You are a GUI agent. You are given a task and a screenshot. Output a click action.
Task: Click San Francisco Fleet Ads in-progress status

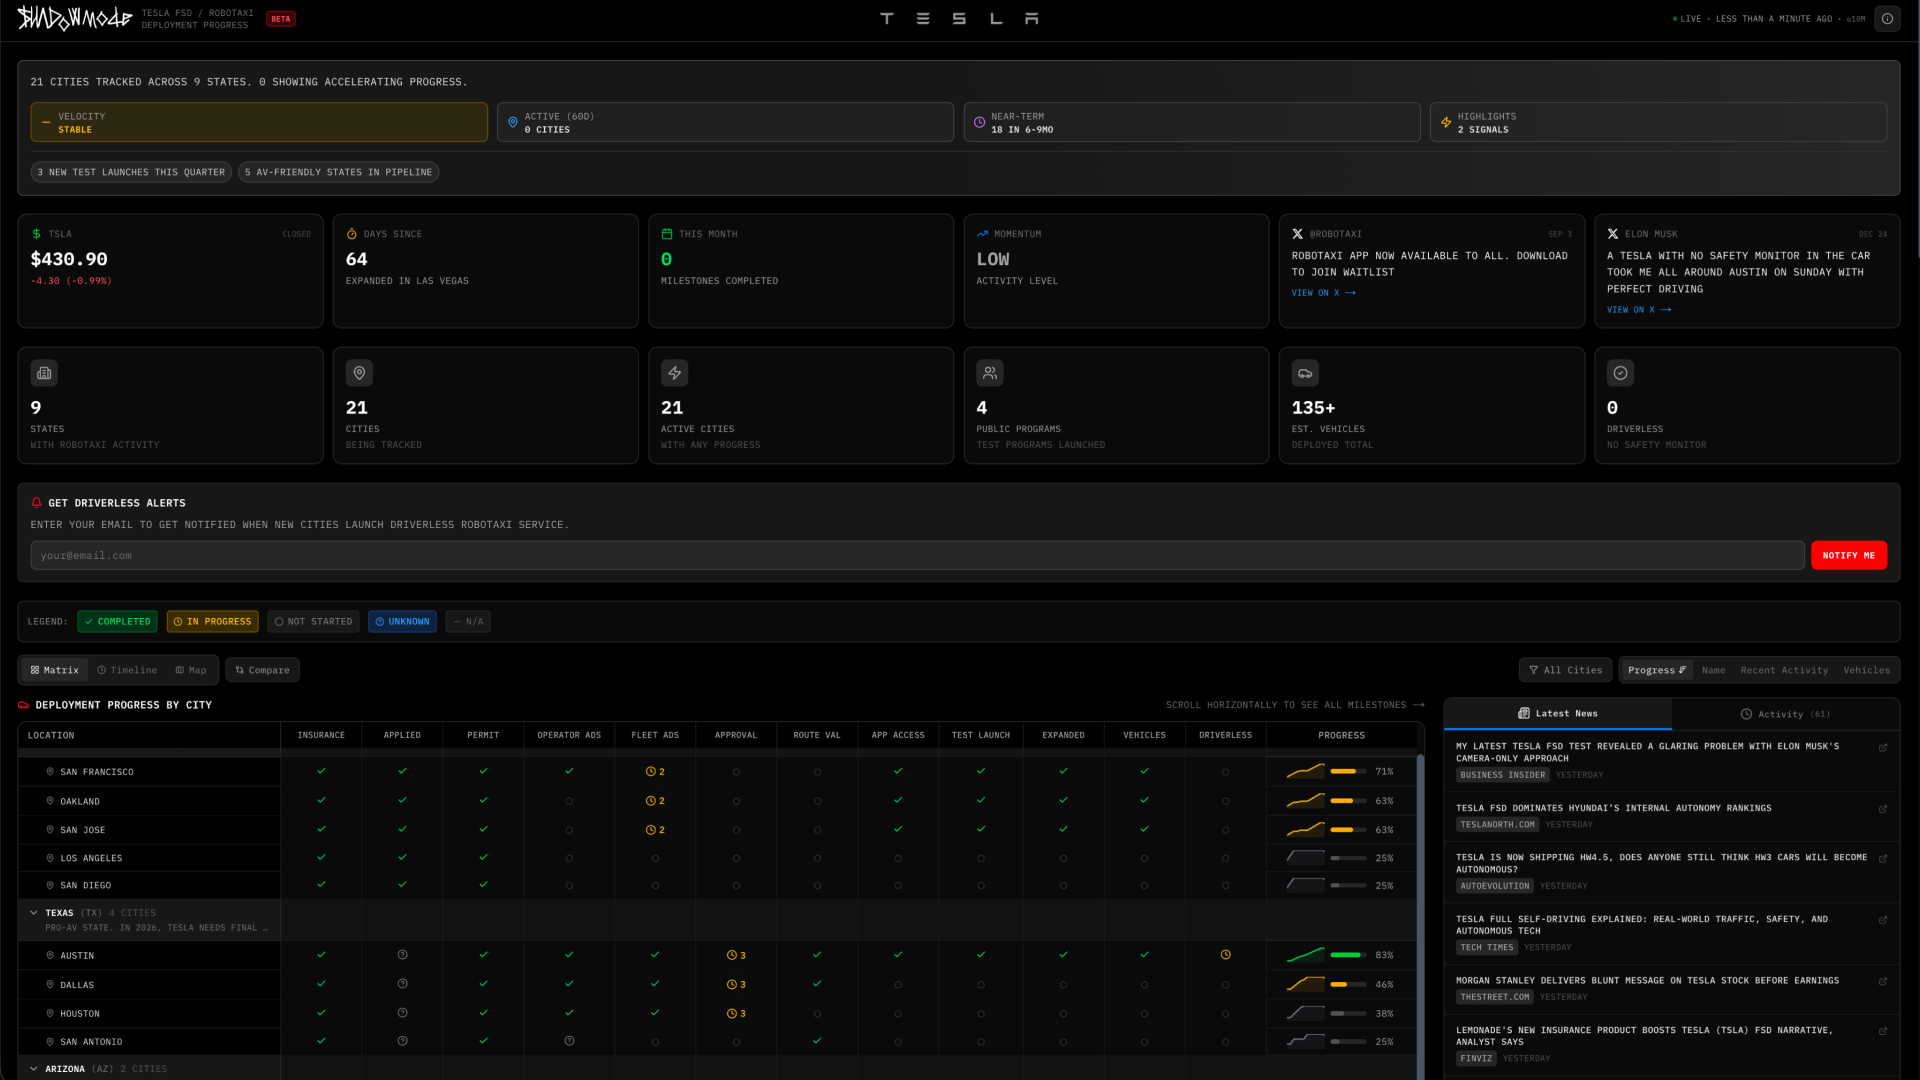click(x=655, y=772)
